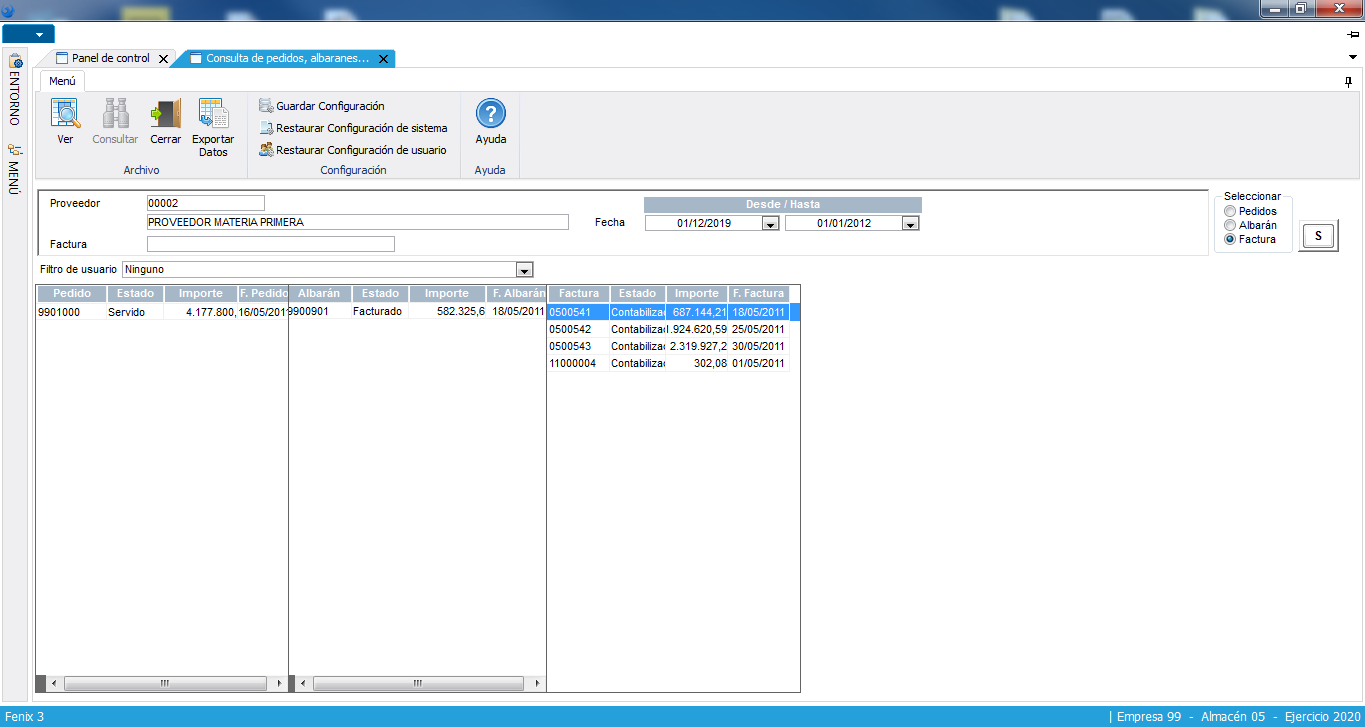The image size is (1365, 727).
Task: Open the Ayuda help icon
Action: pos(490,115)
